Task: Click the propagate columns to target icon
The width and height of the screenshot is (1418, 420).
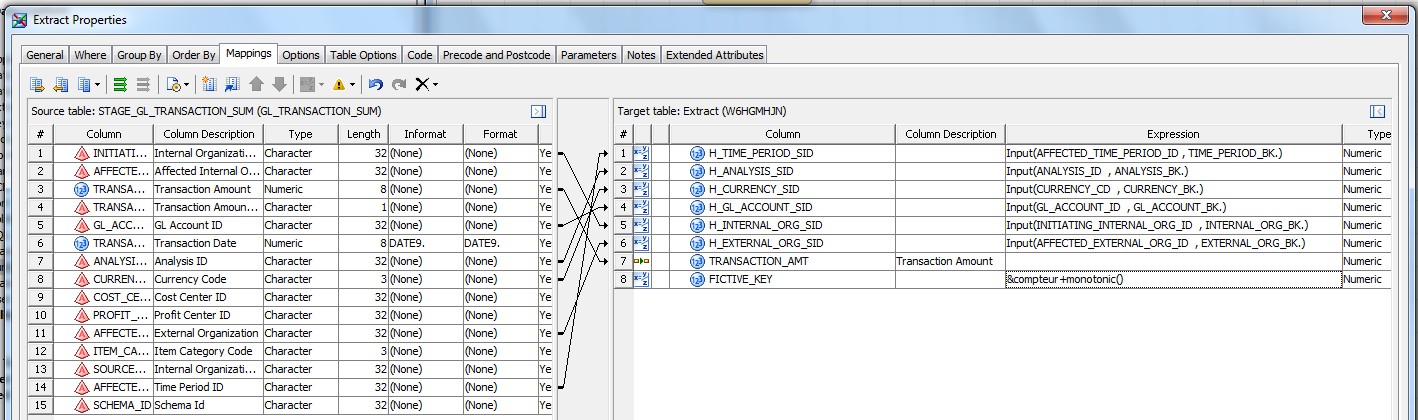Action: click(x=37, y=84)
